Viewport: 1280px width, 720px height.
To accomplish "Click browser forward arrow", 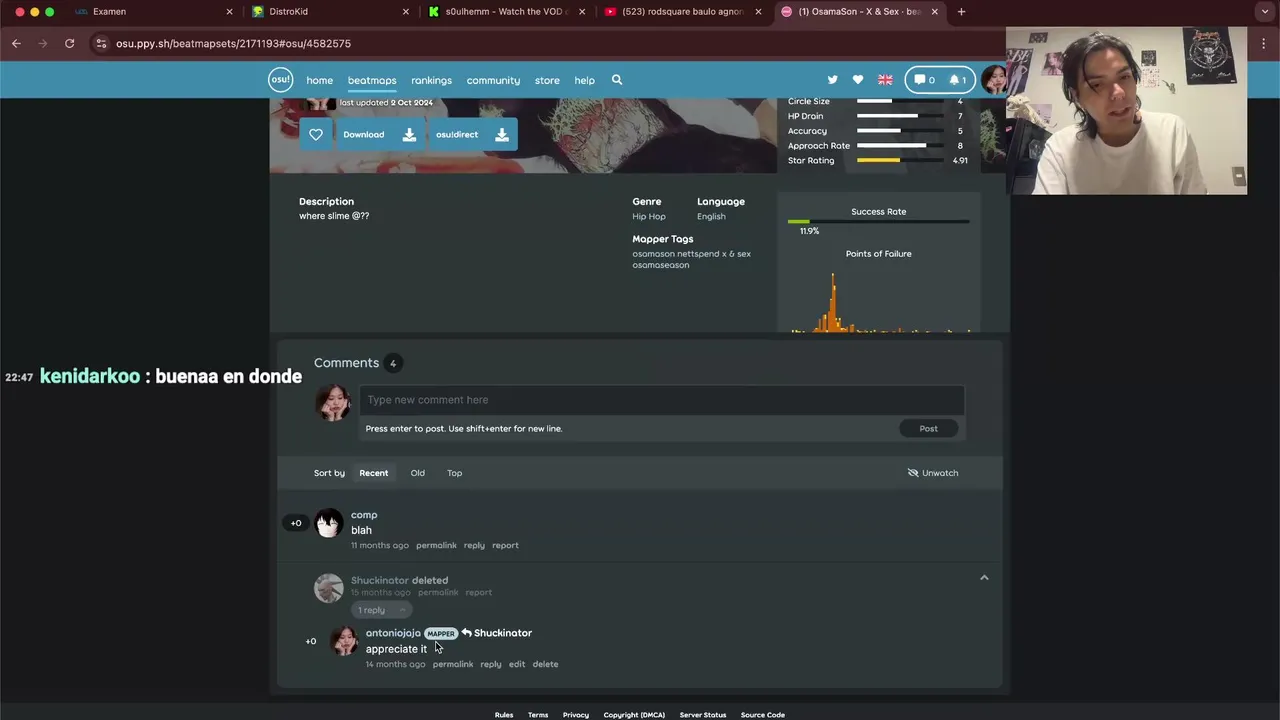I will [42, 43].
